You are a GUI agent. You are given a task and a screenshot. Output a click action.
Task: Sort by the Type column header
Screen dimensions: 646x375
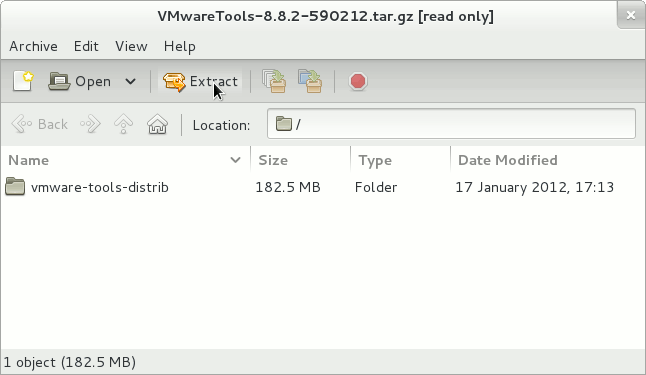pos(400,160)
